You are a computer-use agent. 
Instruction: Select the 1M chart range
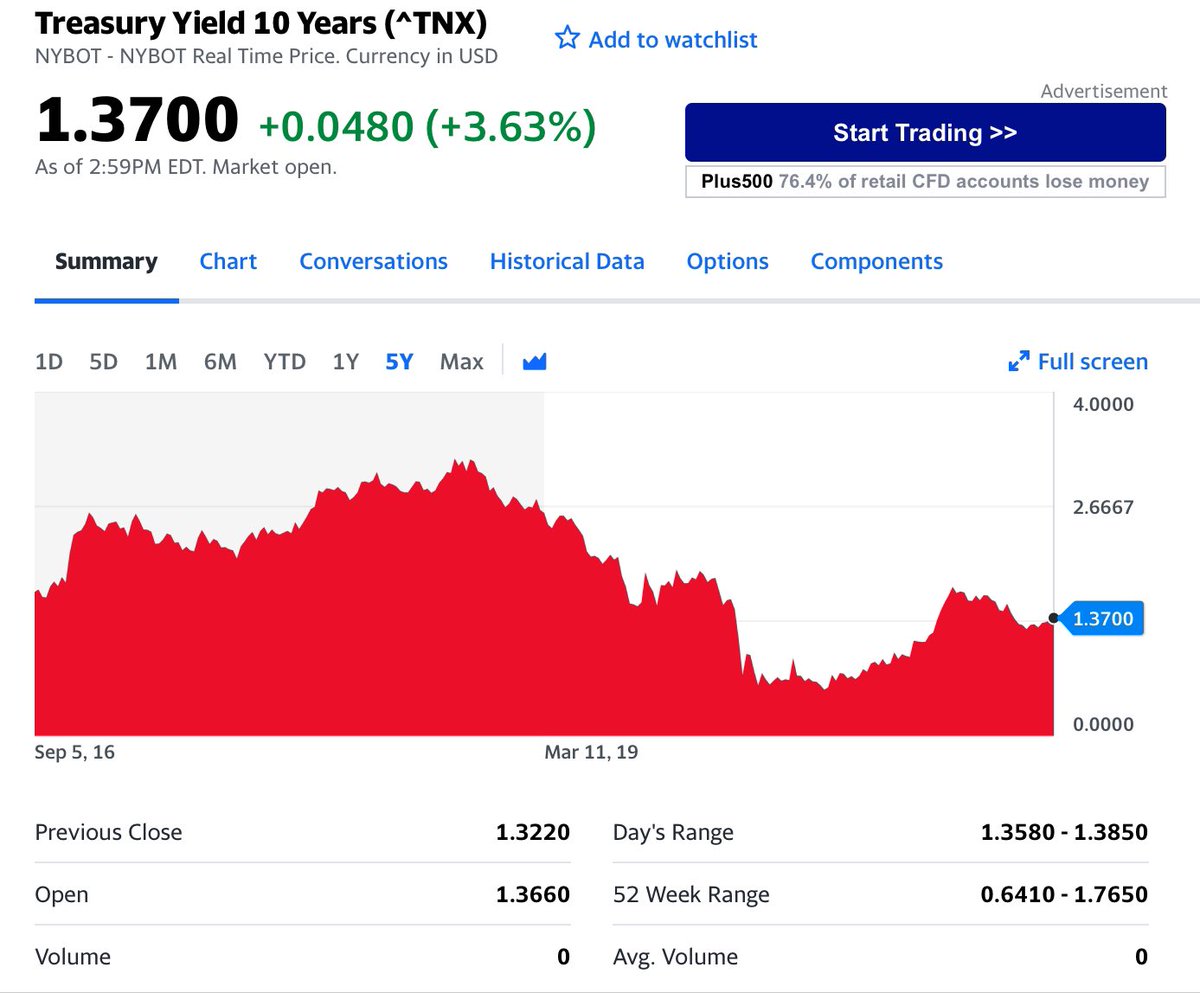pos(161,362)
